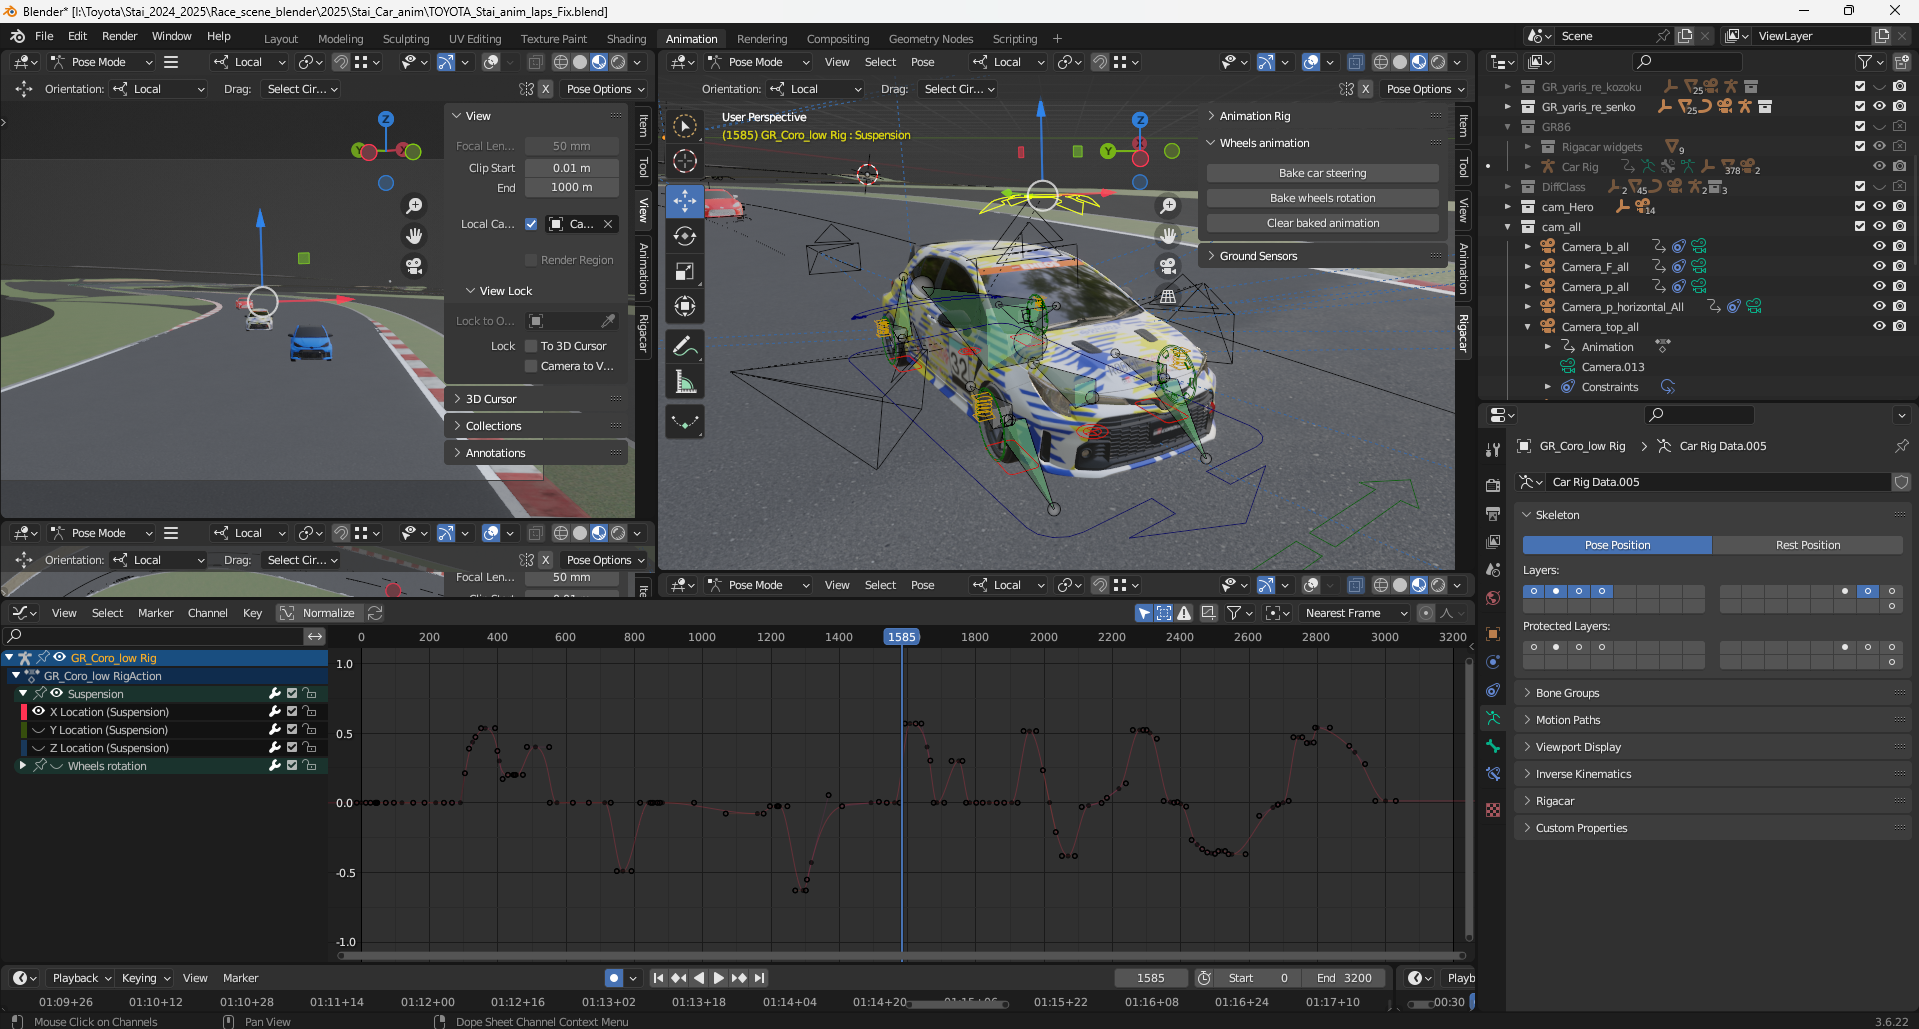
Task: Expand the Inverse Kinematics panel
Action: (x=1583, y=774)
